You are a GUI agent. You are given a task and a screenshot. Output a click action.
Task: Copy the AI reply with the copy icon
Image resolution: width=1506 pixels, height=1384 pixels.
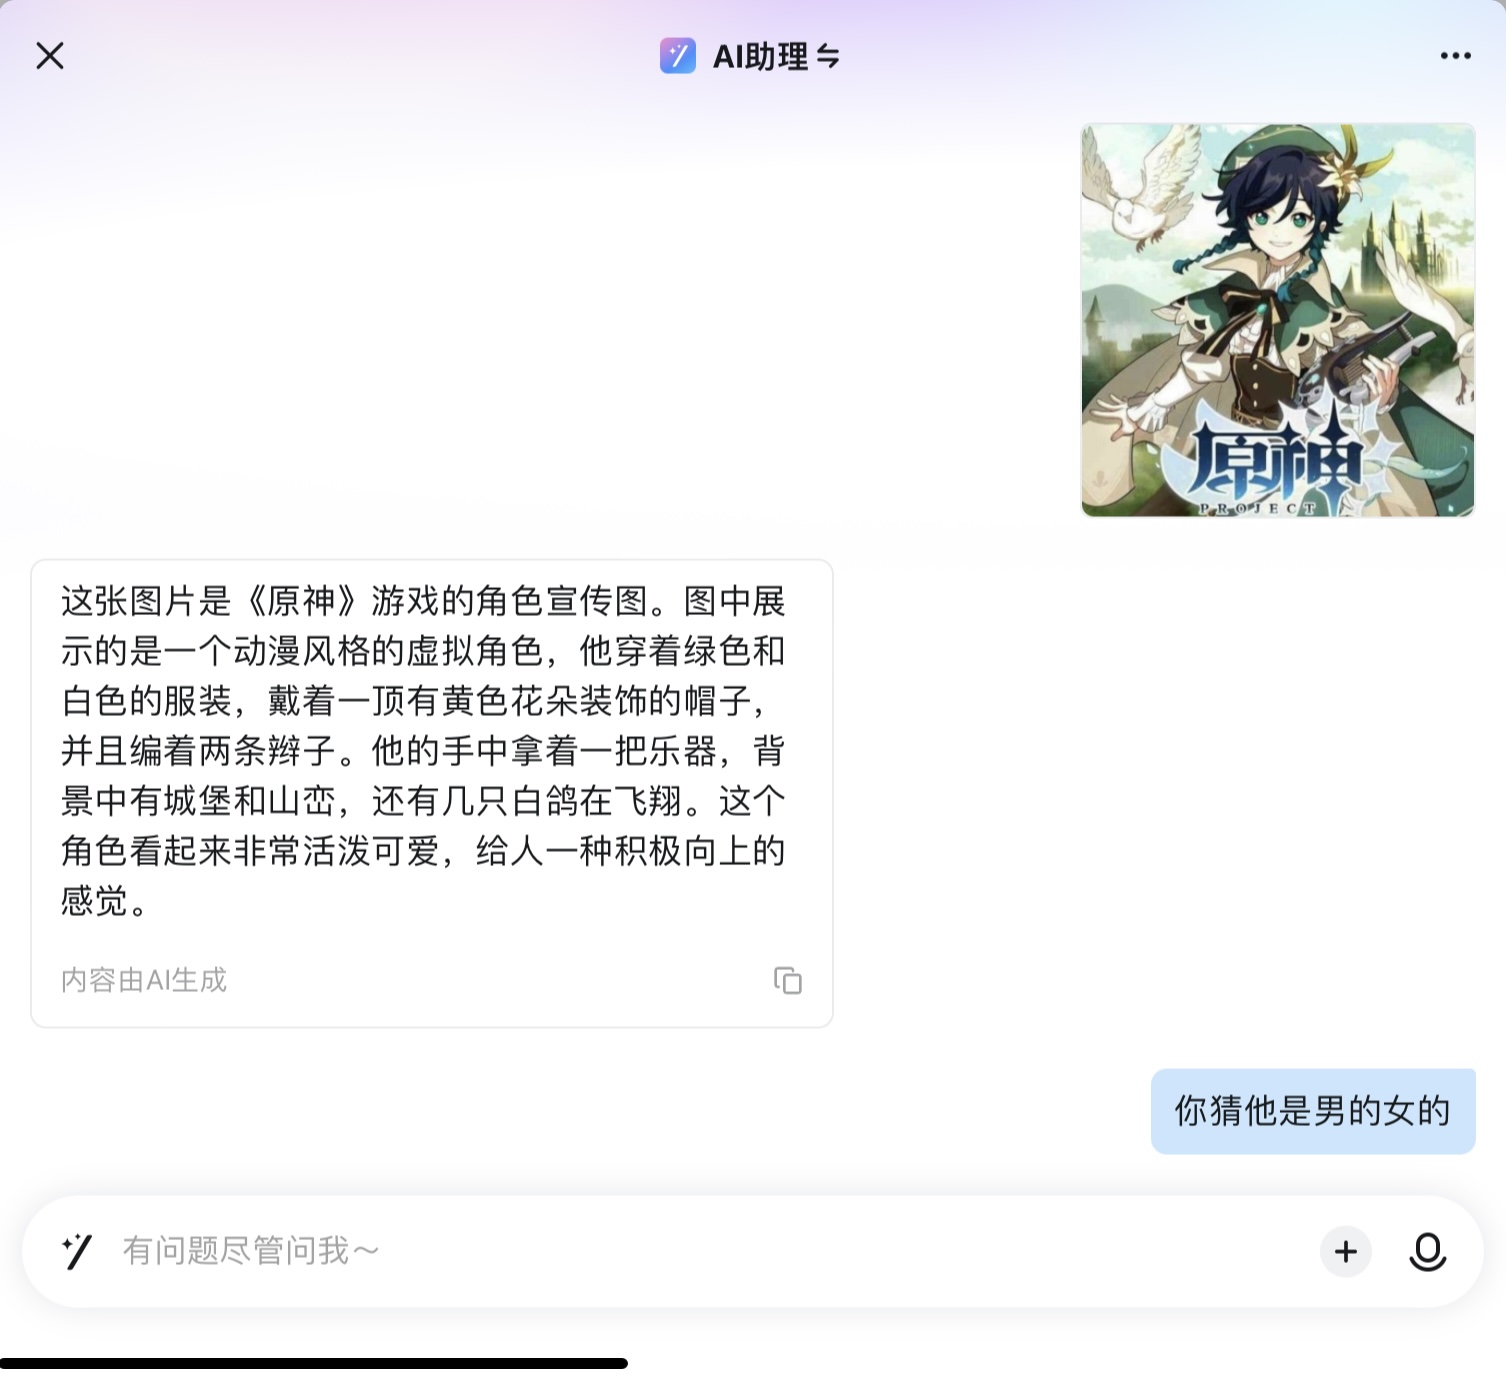pyautogui.click(x=788, y=980)
